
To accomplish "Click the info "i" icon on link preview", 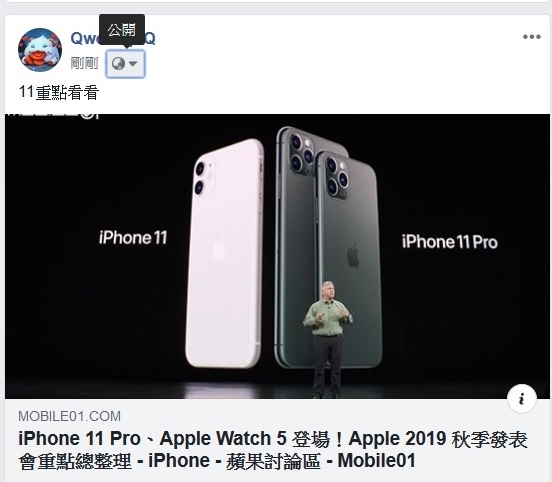I will (522, 399).
